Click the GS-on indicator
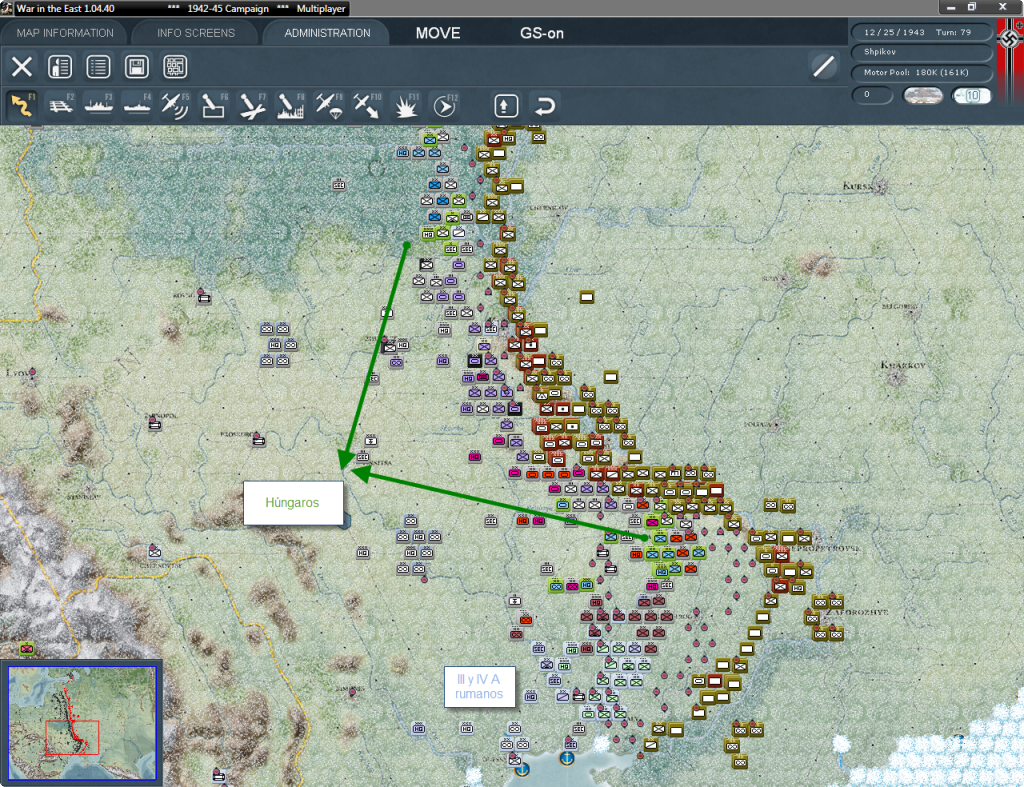The height and width of the screenshot is (787, 1024). coord(541,33)
